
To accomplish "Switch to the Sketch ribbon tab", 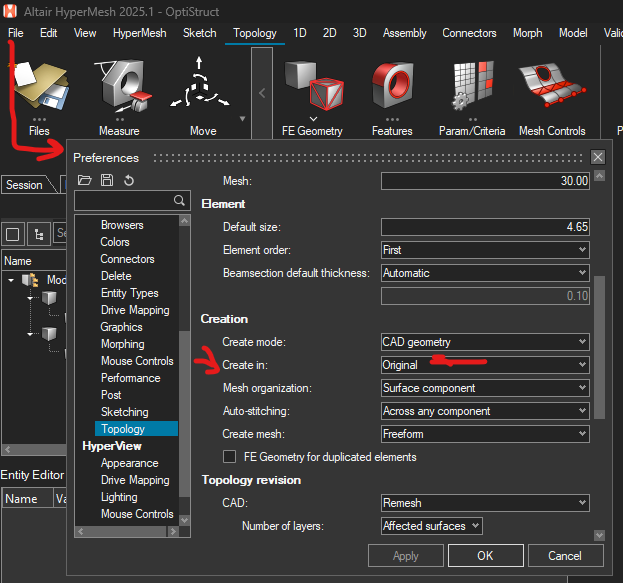I will coord(199,33).
